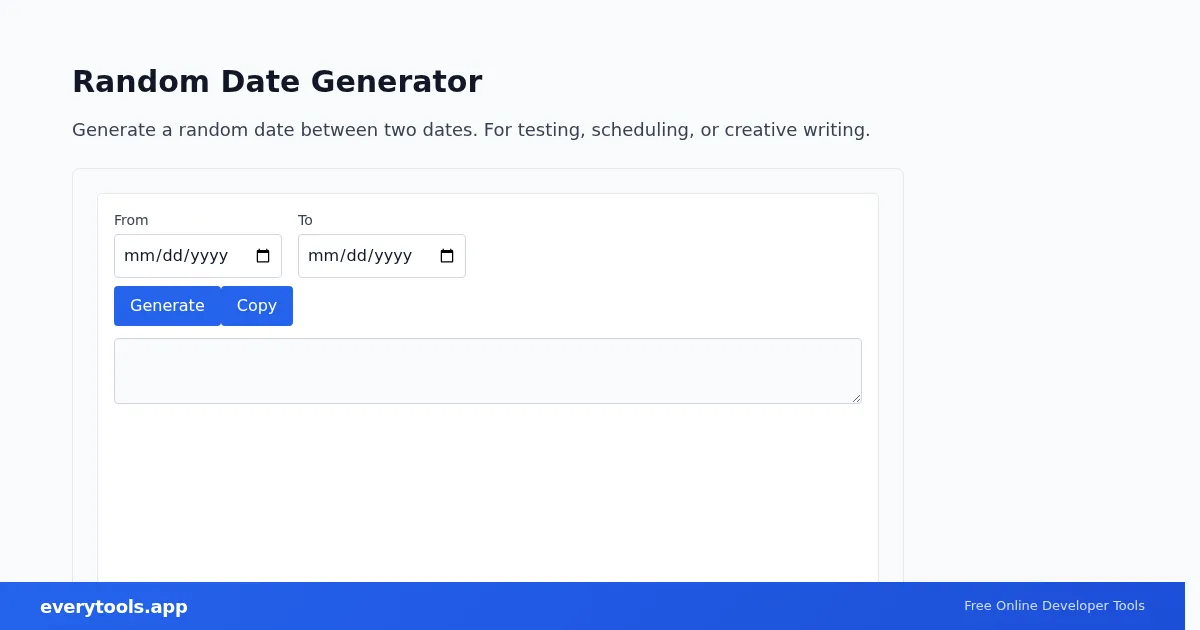
Task: Click the To label above the date field
Action: [305, 220]
